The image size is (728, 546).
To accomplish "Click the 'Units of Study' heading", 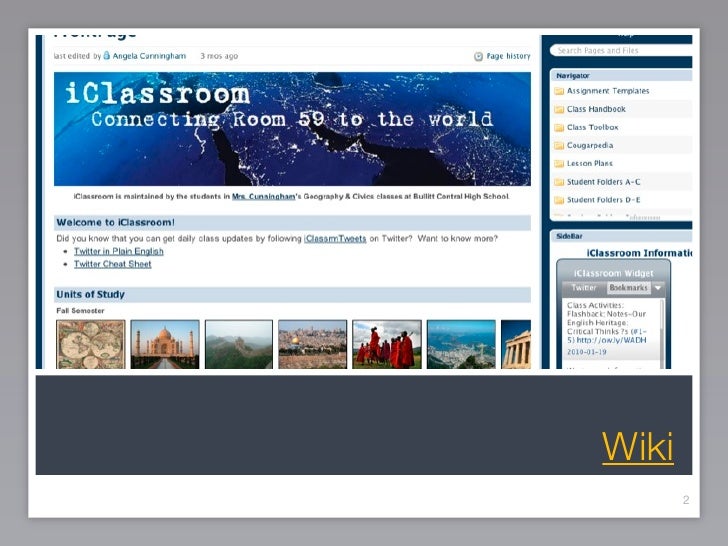I will [91, 294].
